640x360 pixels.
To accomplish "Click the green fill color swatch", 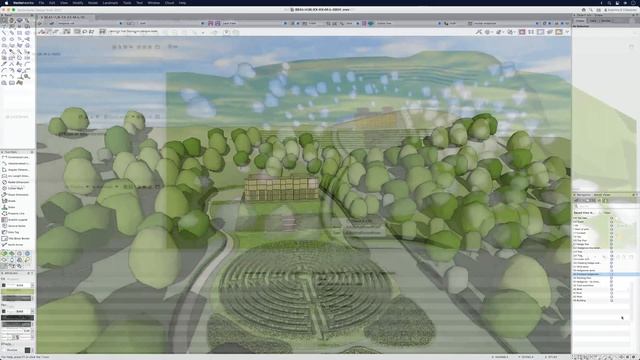I will [17, 292].
